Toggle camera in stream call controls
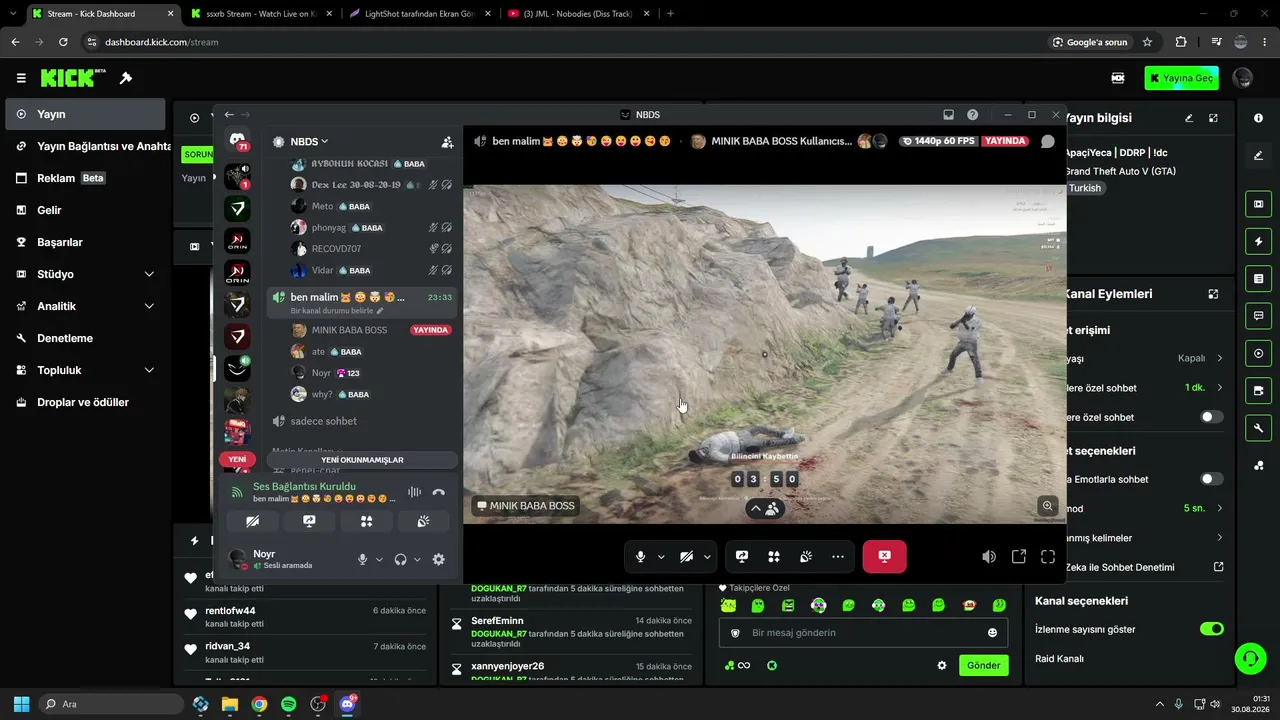Image resolution: width=1280 pixels, height=720 pixels. [686, 557]
